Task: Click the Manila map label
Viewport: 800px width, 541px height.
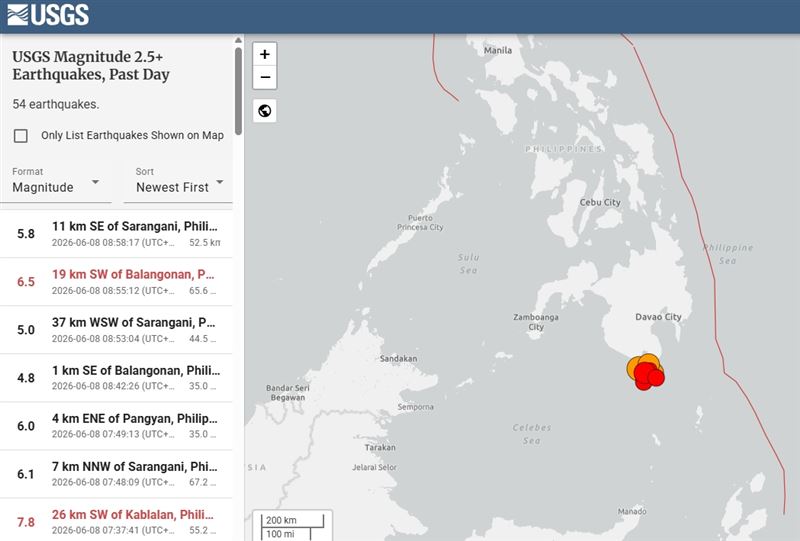Action: click(497, 50)
